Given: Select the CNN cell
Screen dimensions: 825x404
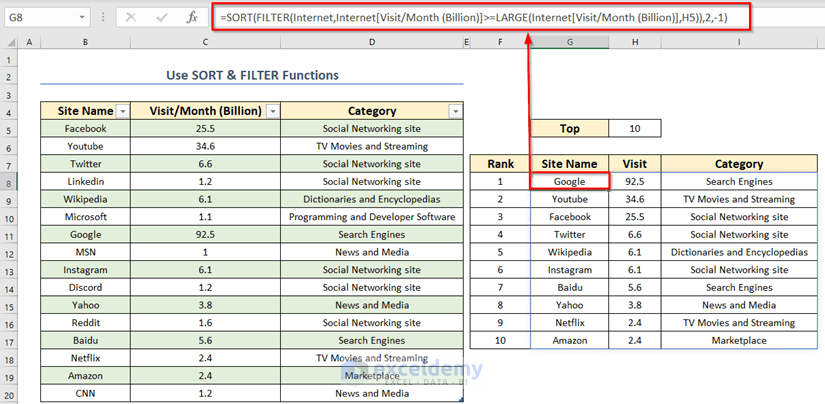Looking at the screenshot, I should coord(85,393).
